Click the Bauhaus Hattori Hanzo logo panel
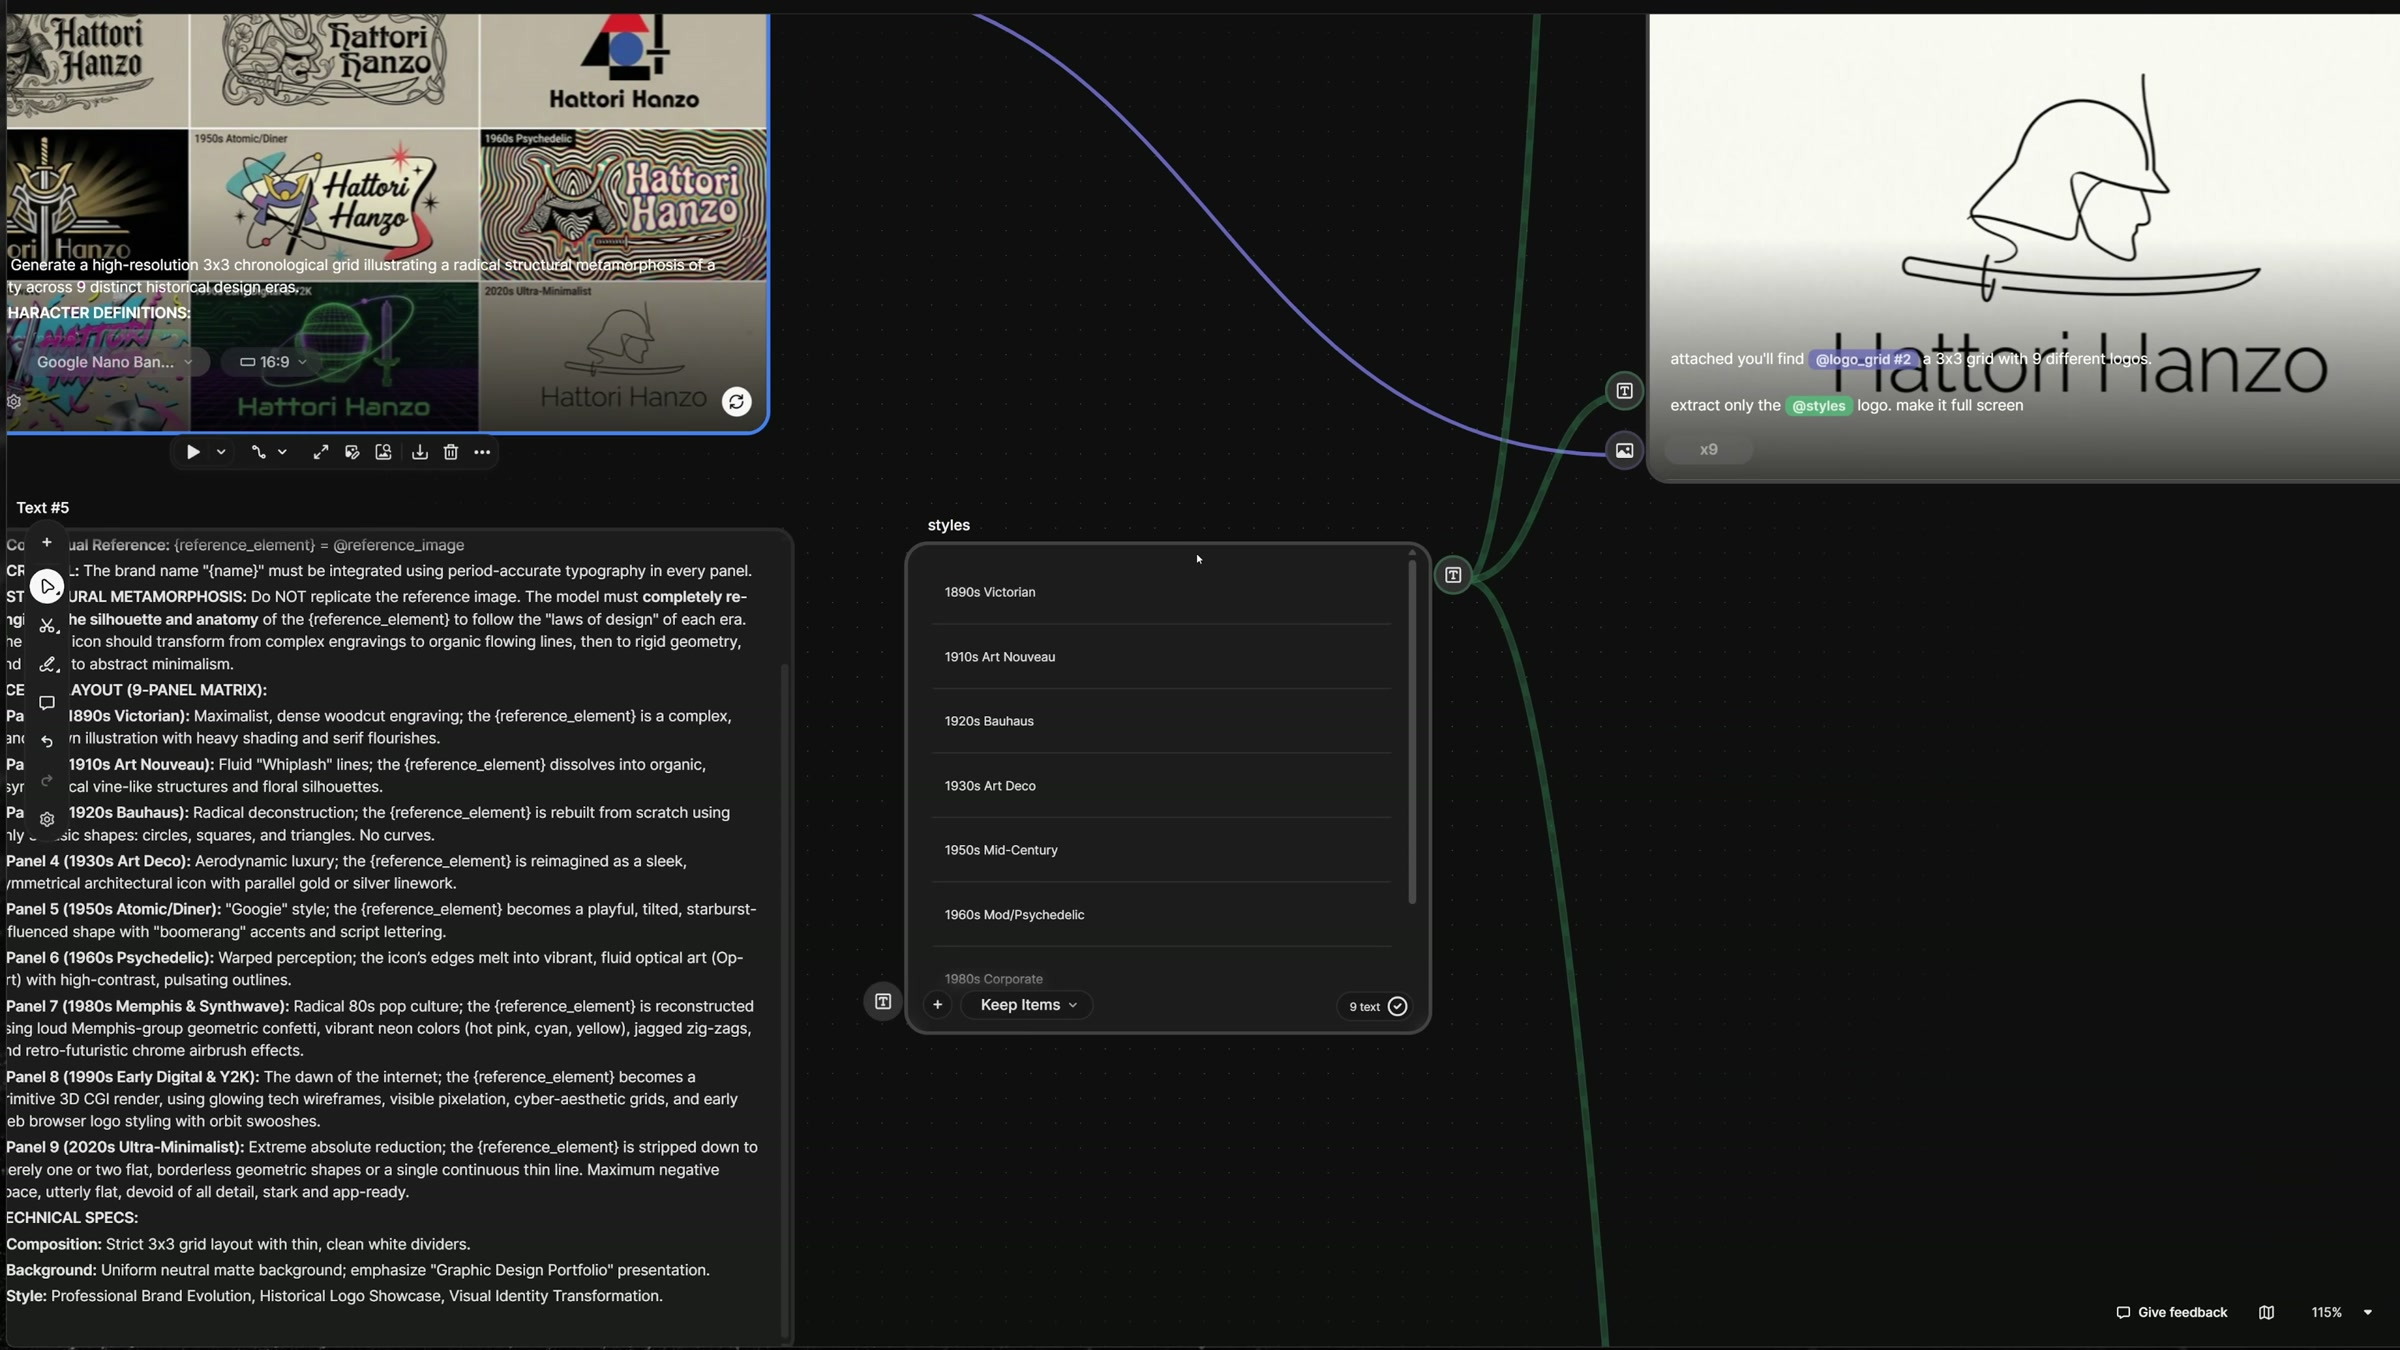The width and height of the screenshot is (2400, 1350). (x=623, y=70)
